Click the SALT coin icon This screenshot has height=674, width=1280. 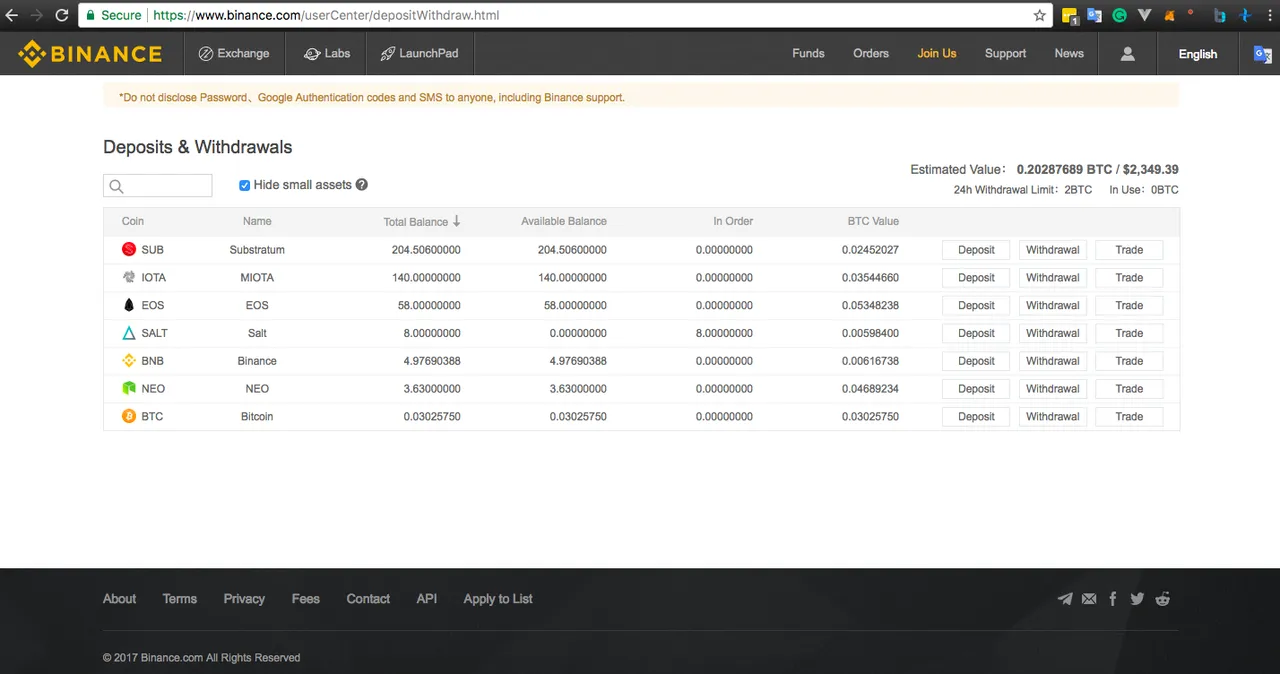[x=129, y=333]
